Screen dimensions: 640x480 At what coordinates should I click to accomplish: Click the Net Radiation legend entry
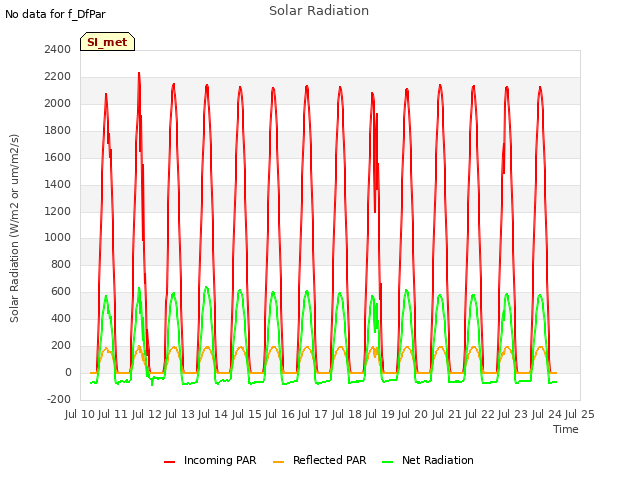[x=428, y=460]
